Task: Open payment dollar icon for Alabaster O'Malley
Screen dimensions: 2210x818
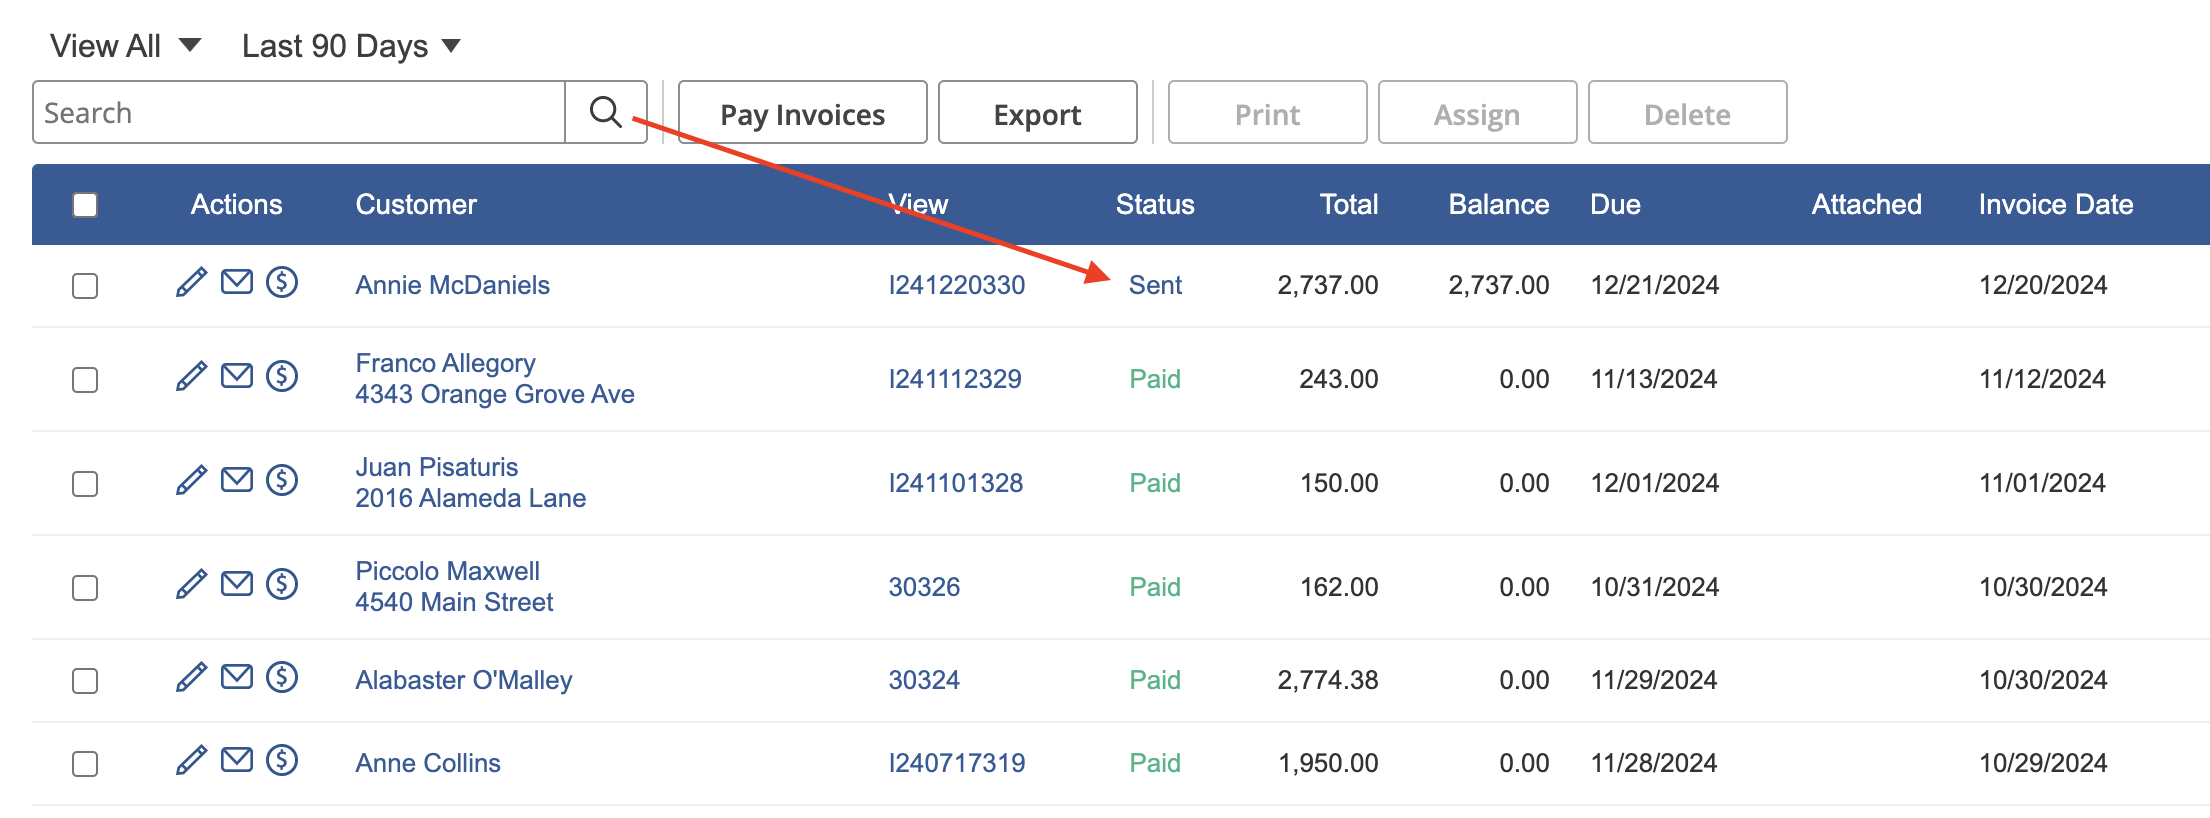Action: click(282, 677)
